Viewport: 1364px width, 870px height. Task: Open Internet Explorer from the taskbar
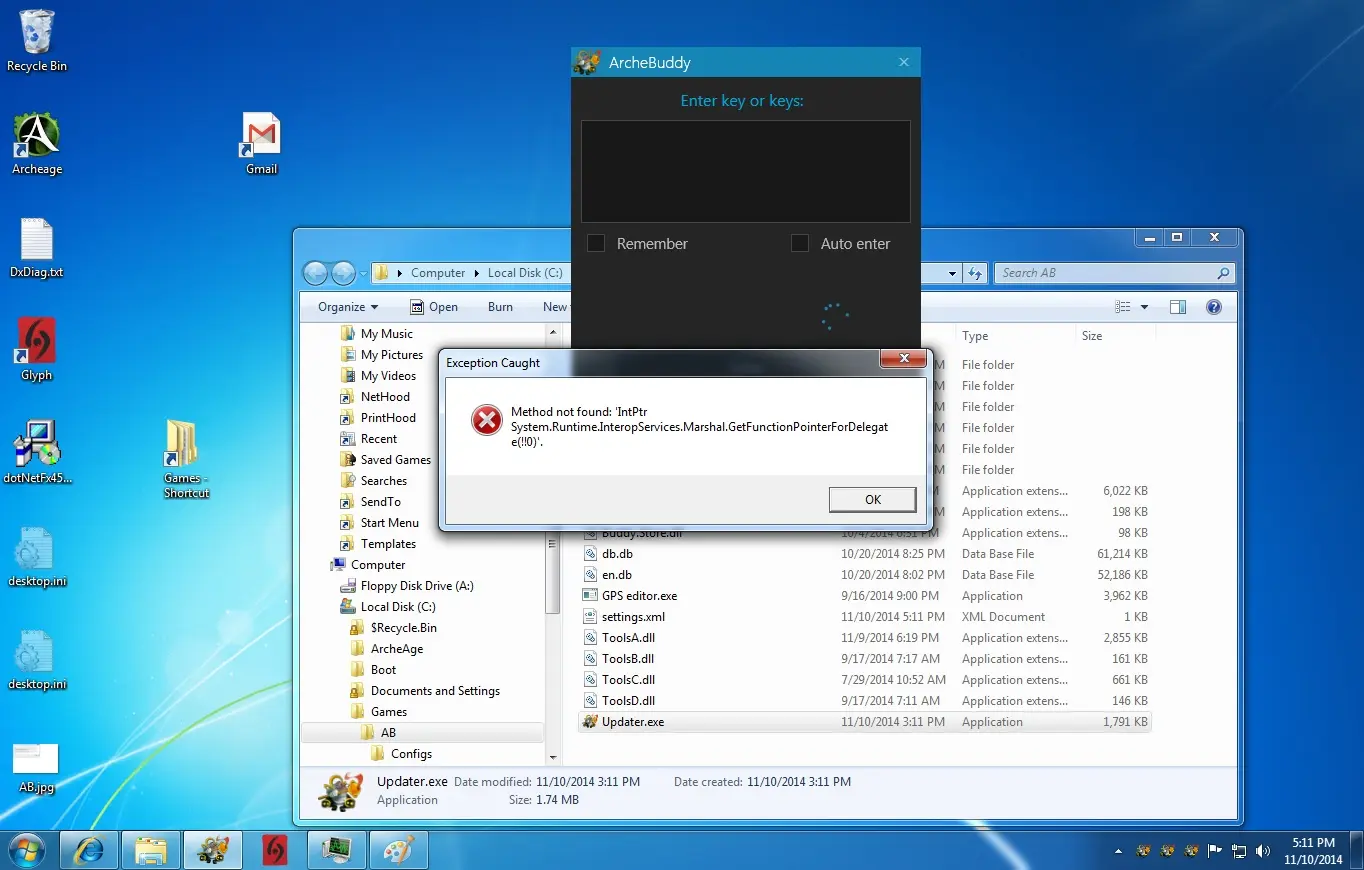click(x=89, y=850)
